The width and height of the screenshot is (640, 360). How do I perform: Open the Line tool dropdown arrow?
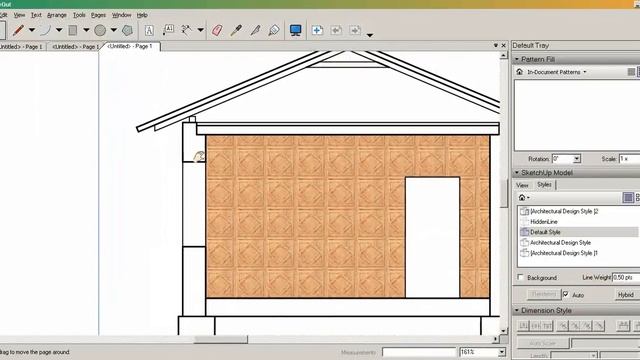(x=32, y=30)
